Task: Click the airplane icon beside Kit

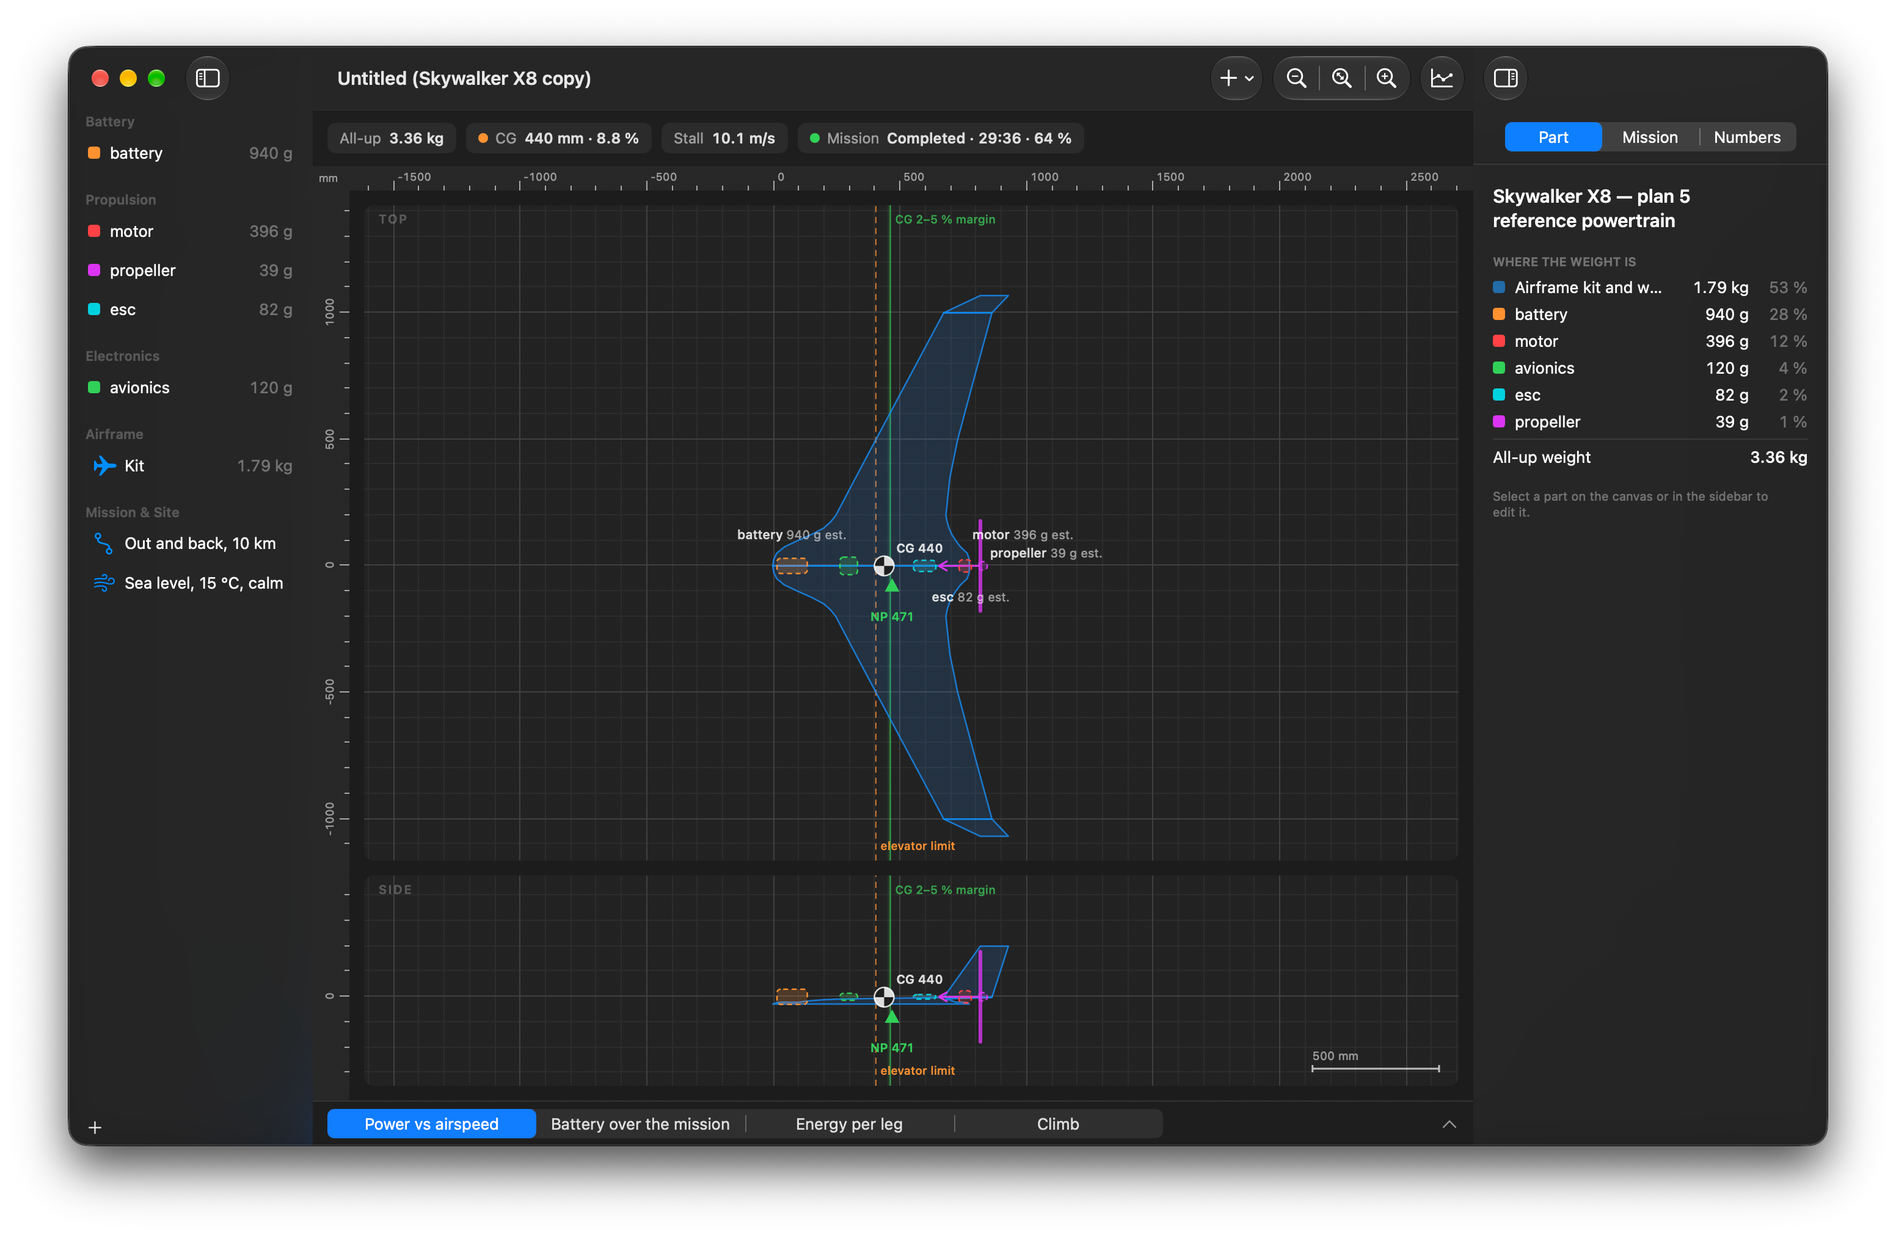Action: click(x=104, y=465)
